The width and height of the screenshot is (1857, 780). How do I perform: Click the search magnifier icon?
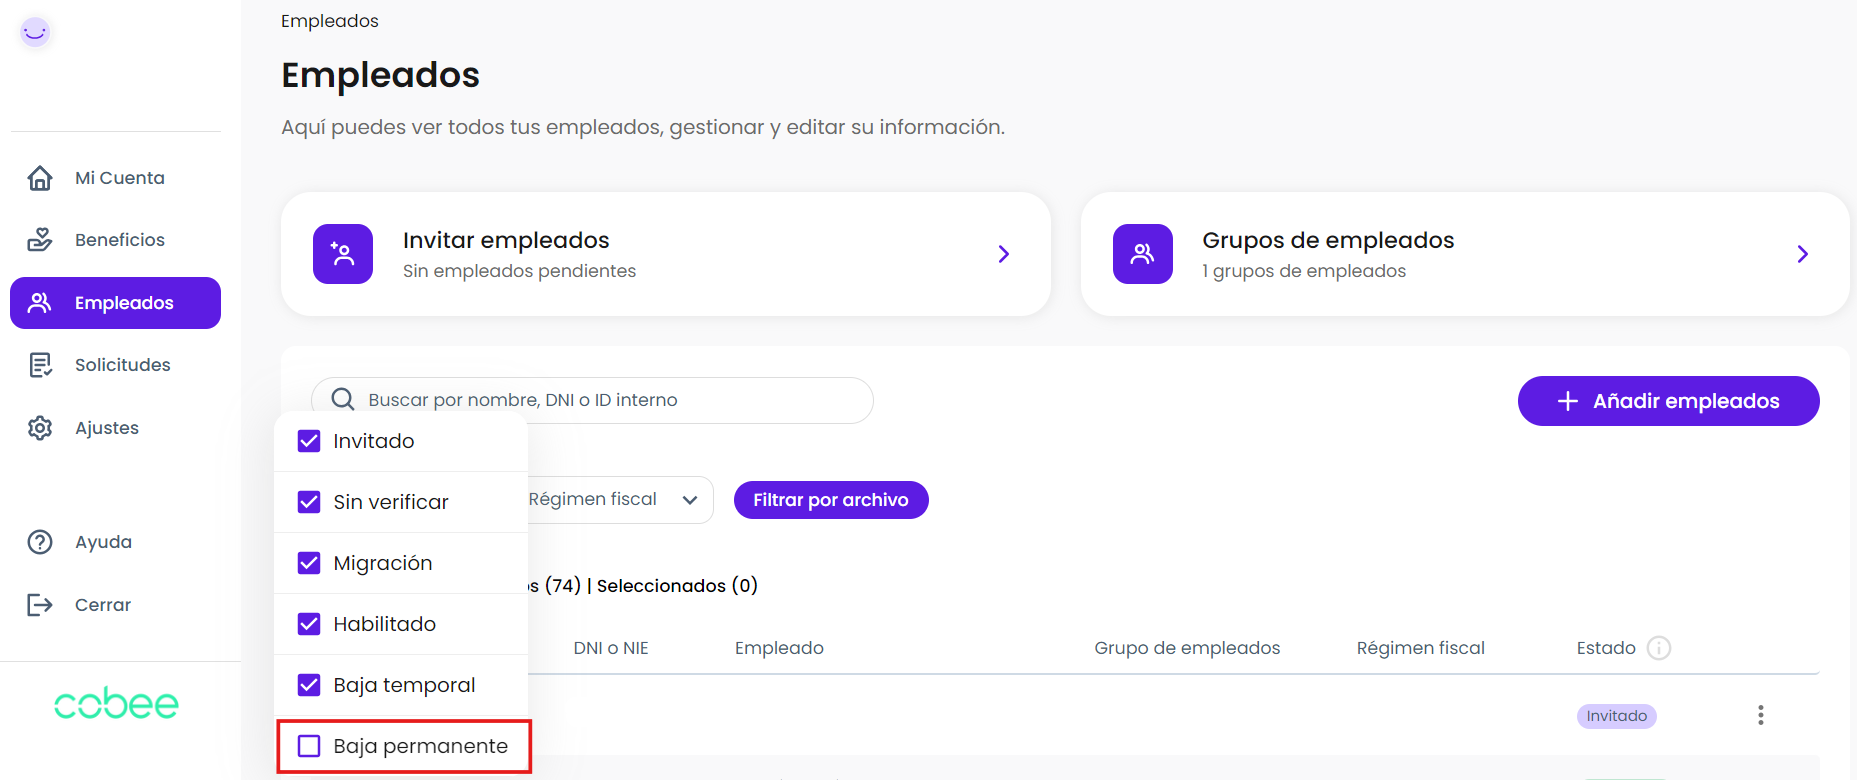(343, 400)
